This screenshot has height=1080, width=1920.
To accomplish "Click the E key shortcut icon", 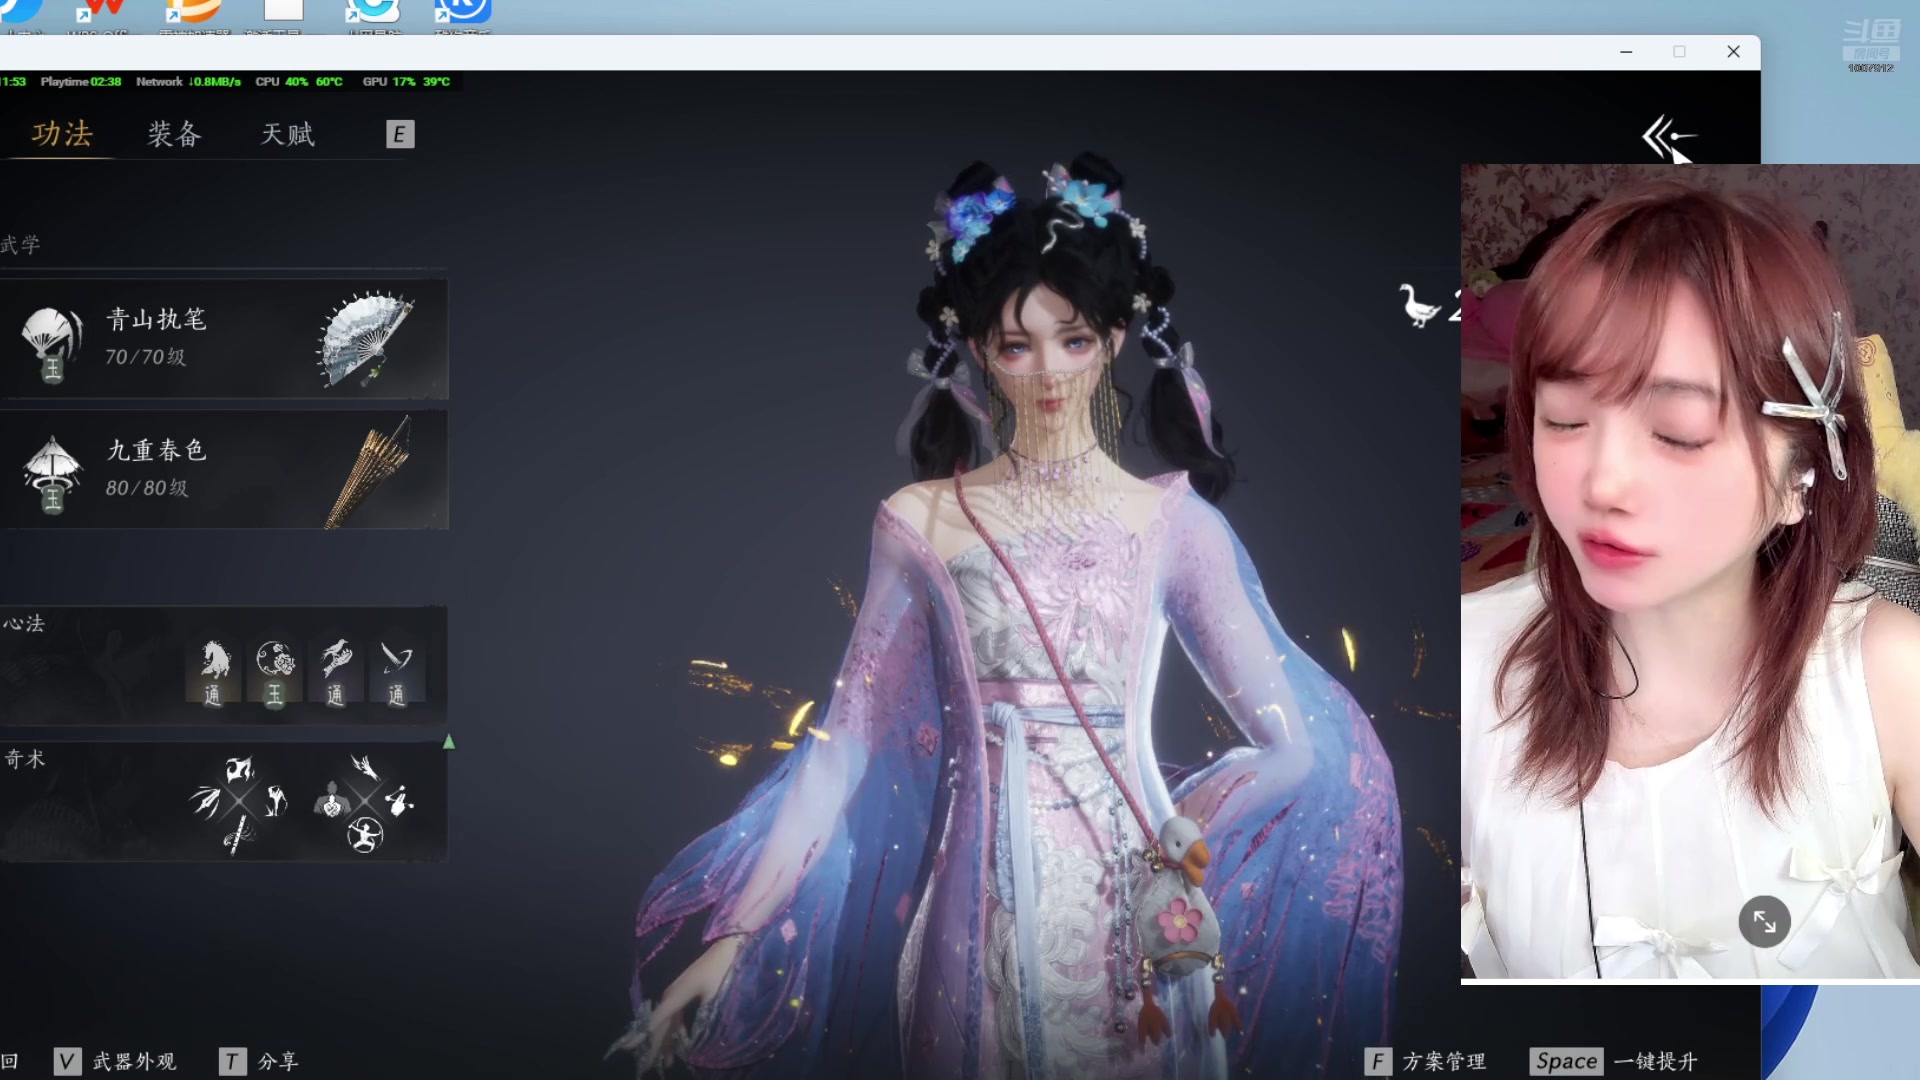I will pyautogui.click(x=400, y=134).
